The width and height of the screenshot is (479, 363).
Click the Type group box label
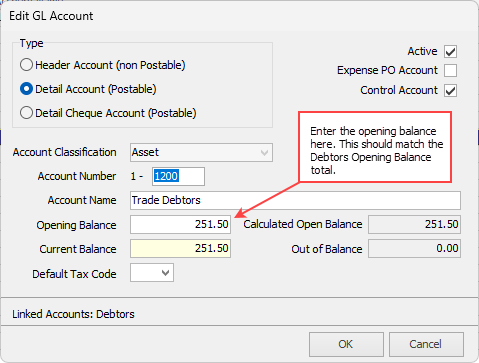(31, 43)
